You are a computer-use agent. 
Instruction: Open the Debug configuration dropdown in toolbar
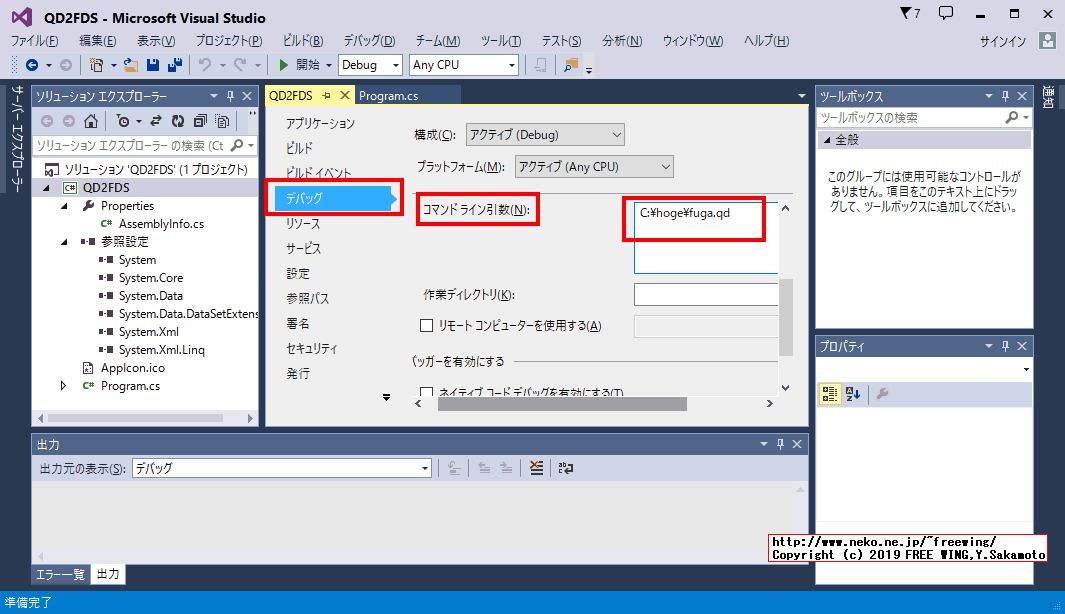[370, 65]
